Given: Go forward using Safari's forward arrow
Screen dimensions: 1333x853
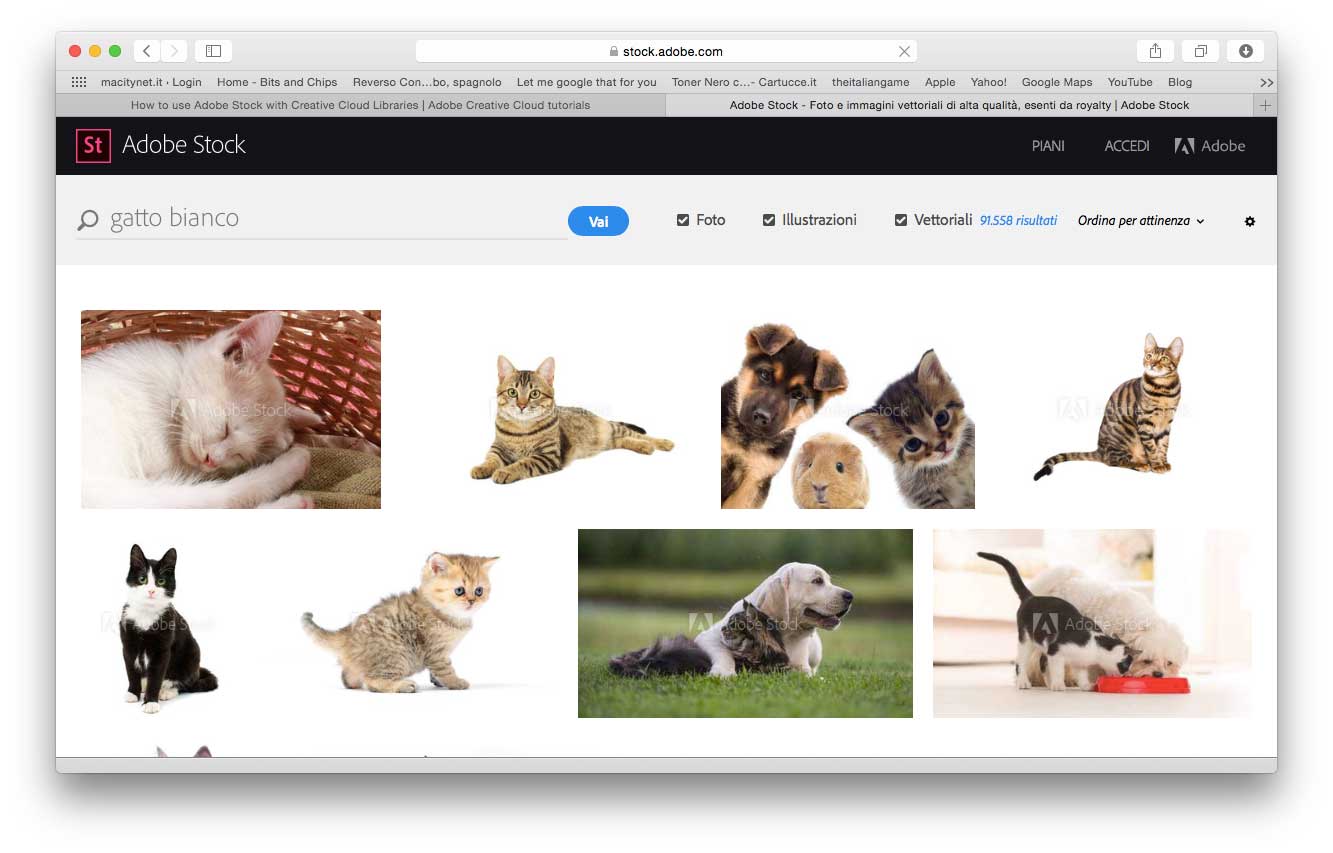Looking at the screenshot, I should click(x=174, y=51).
